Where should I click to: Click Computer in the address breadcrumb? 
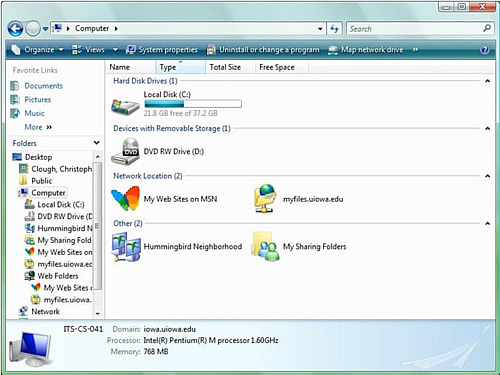[x=92, y=29]
